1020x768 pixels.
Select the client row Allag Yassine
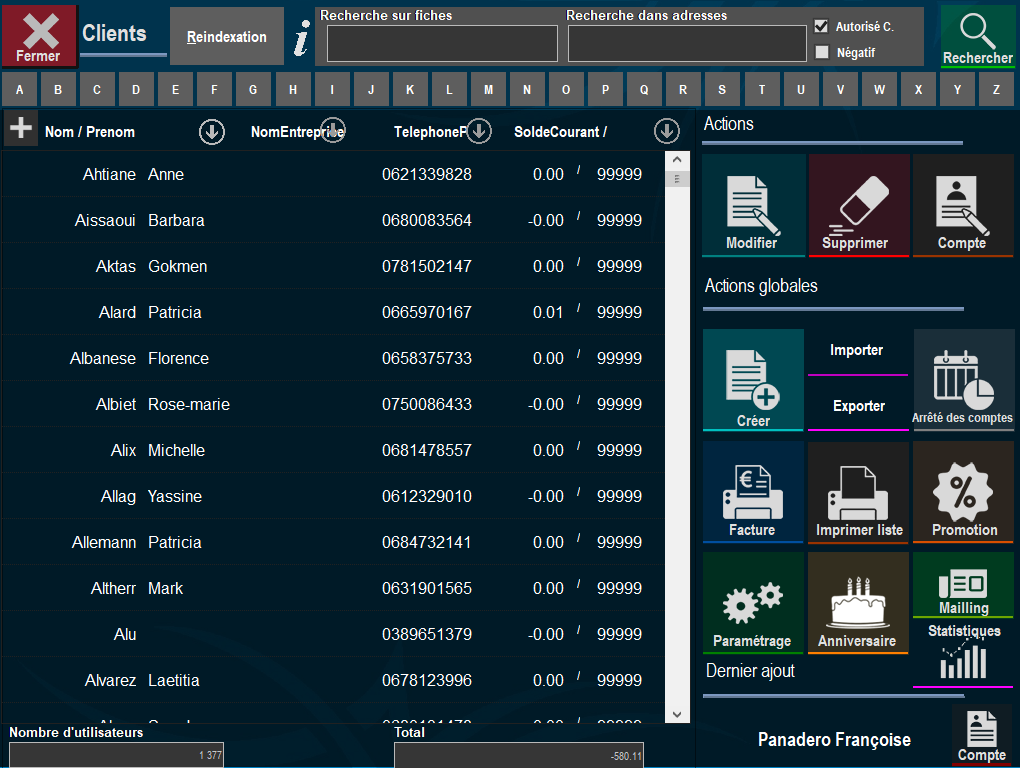(332, 496)
